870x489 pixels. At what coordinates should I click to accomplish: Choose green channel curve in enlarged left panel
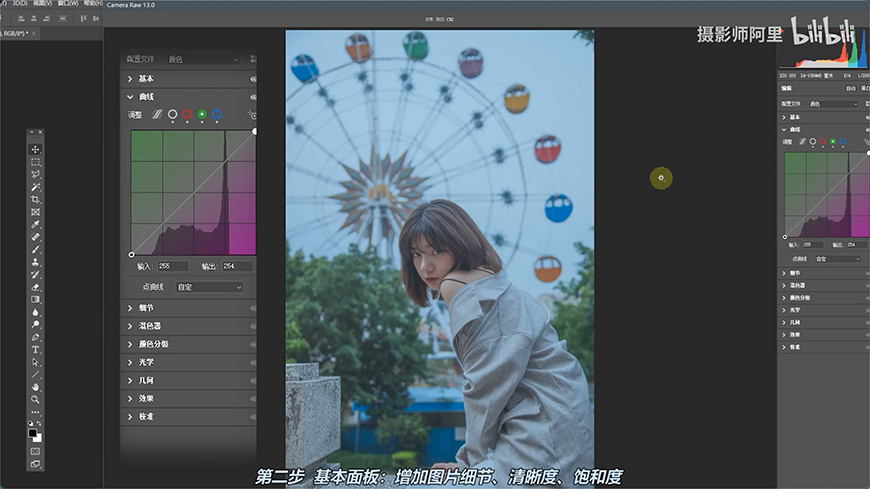point(202,115)
